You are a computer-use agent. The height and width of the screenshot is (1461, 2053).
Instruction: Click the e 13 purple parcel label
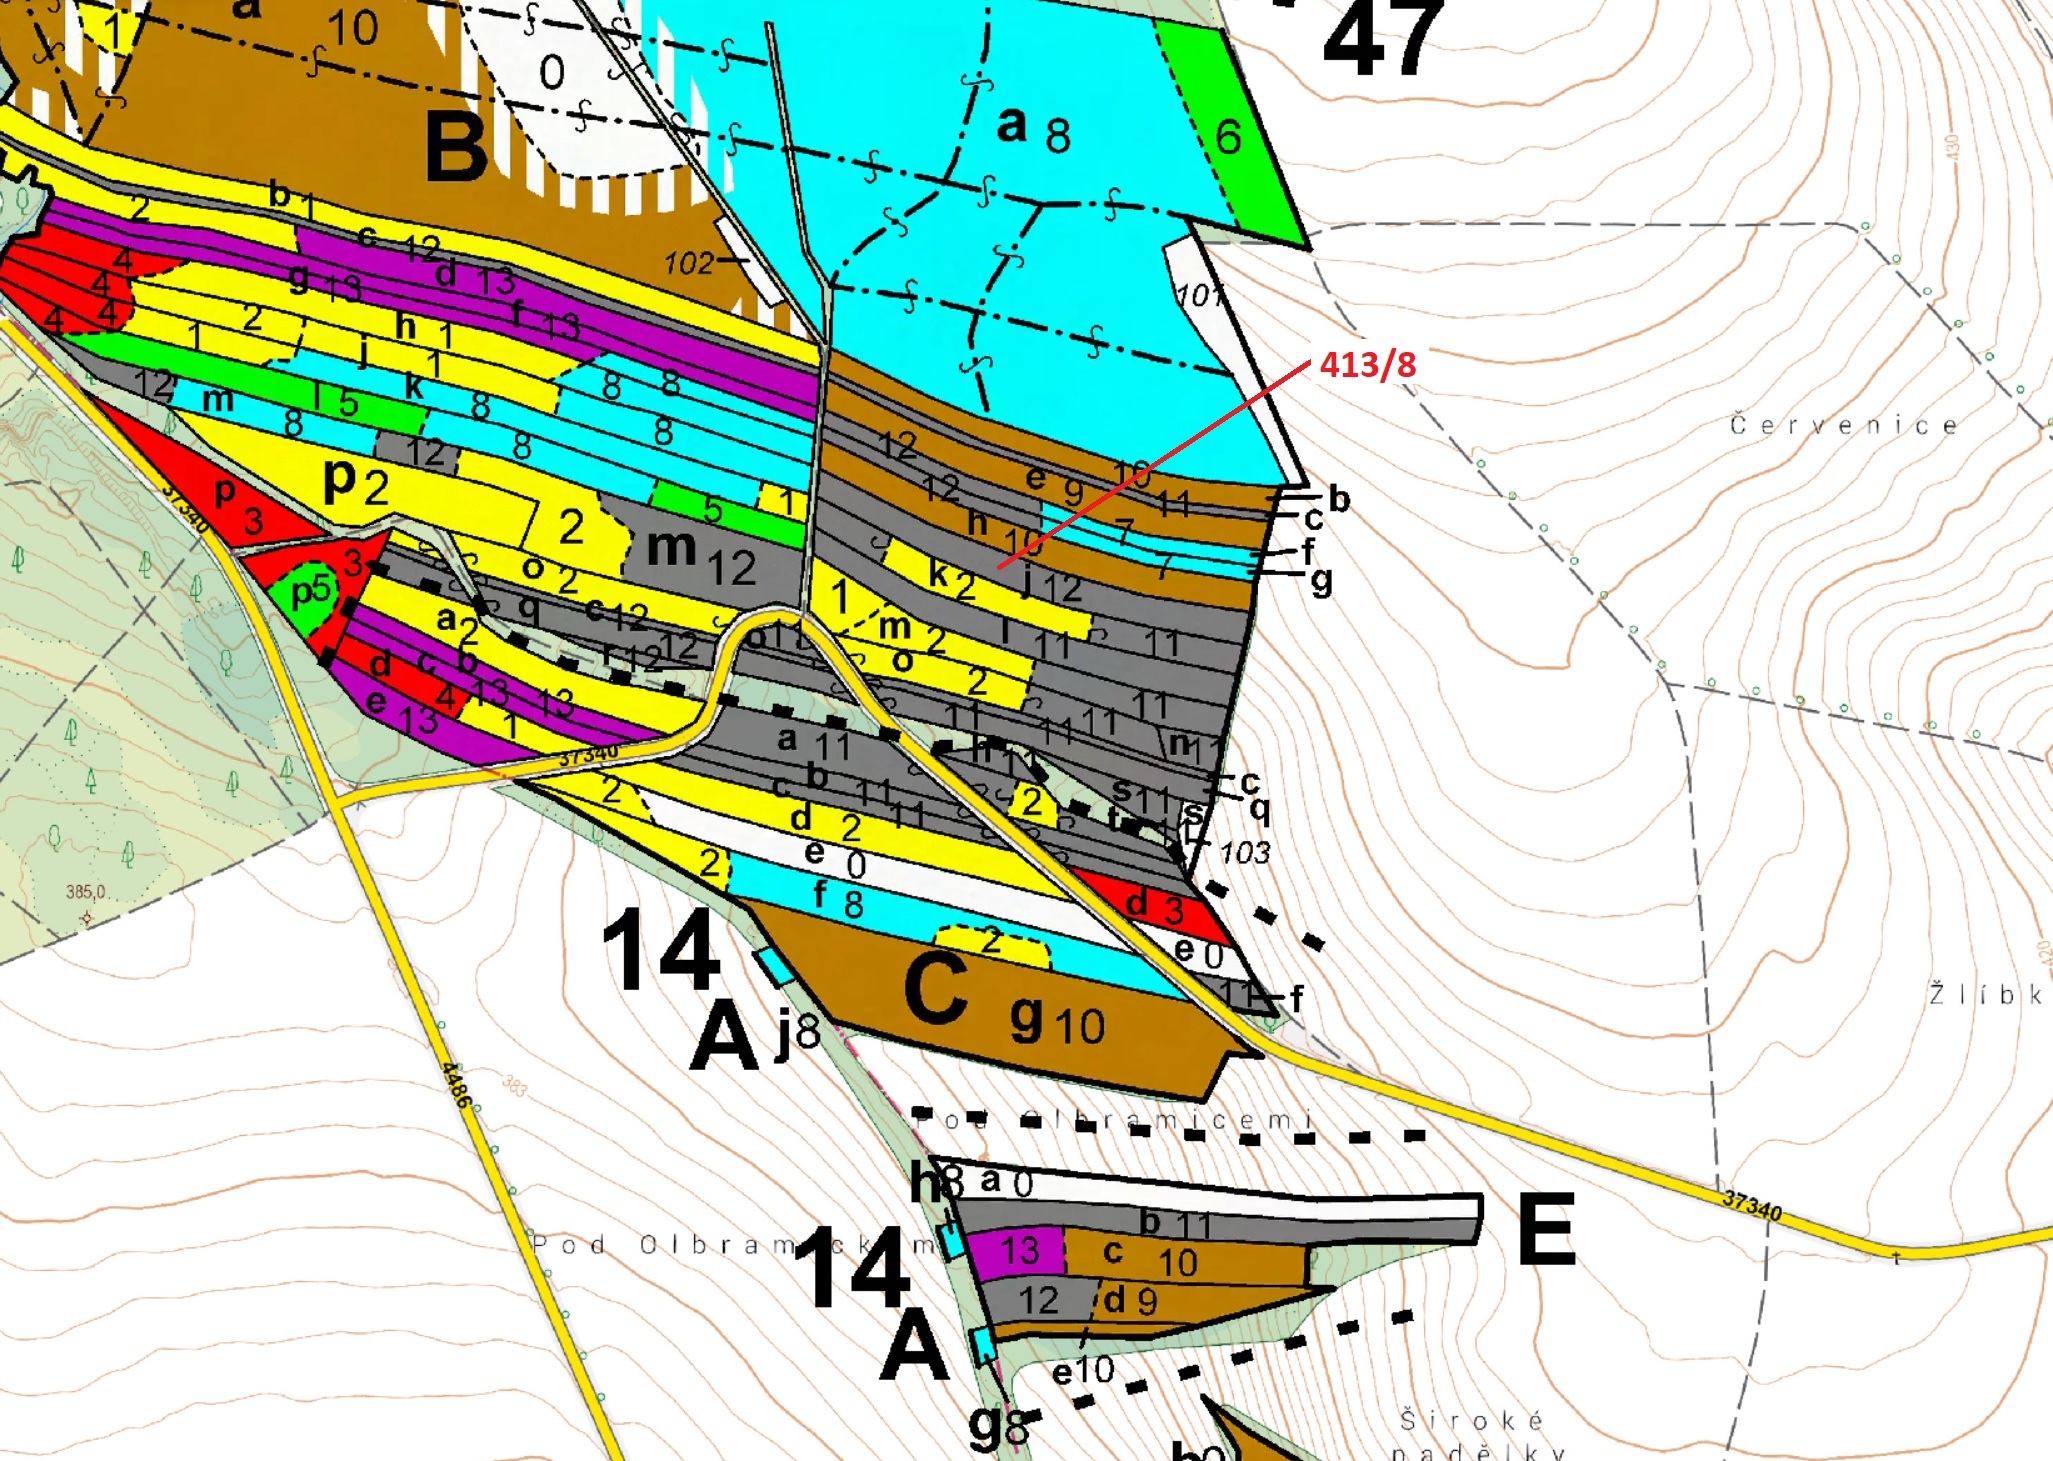401,710
